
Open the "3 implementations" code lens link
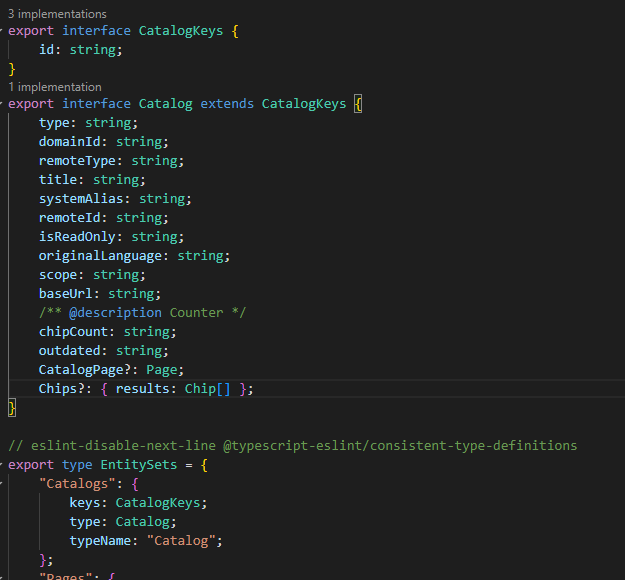click(x=57, y=14)
